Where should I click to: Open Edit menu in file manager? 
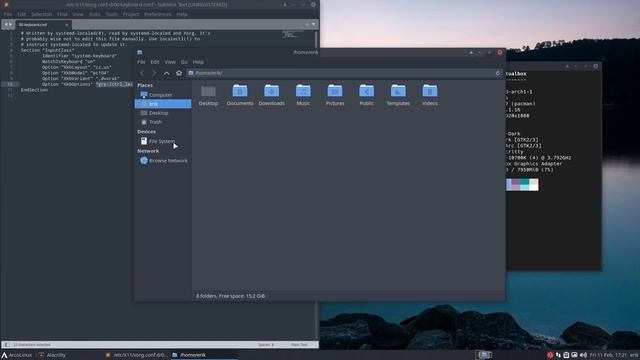pyautogui.click(x=155, y=62)
